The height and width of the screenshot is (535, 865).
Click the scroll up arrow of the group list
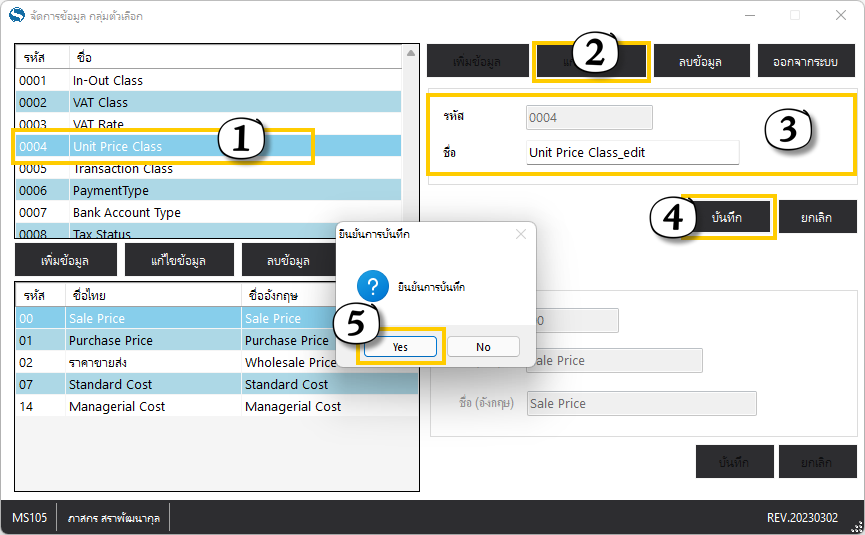(409, 52)
